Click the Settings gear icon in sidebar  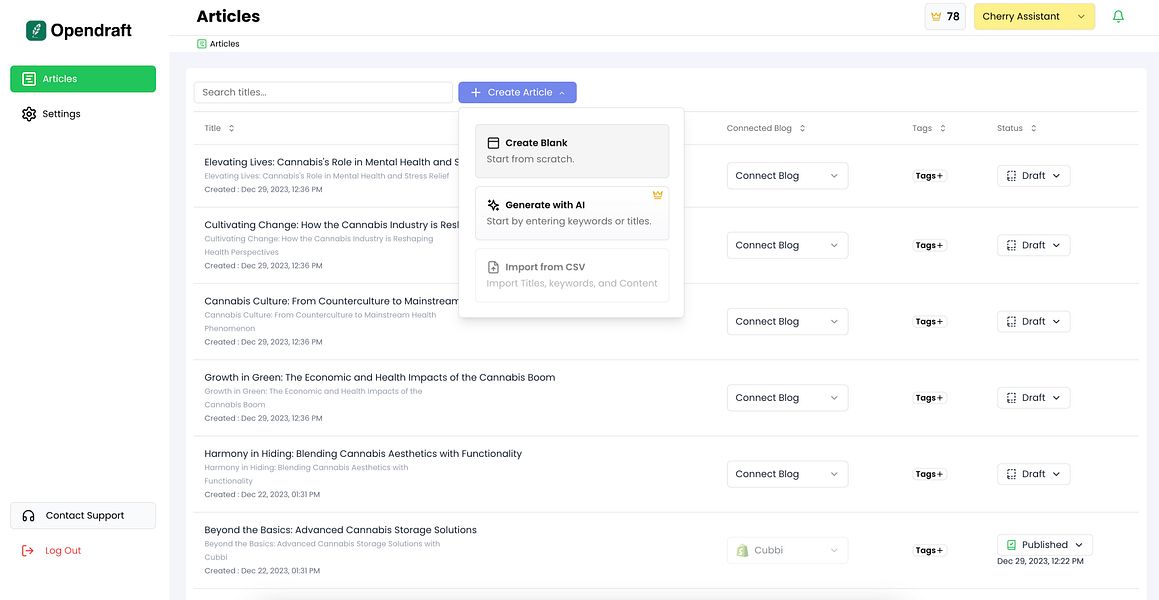click(29, 114)
